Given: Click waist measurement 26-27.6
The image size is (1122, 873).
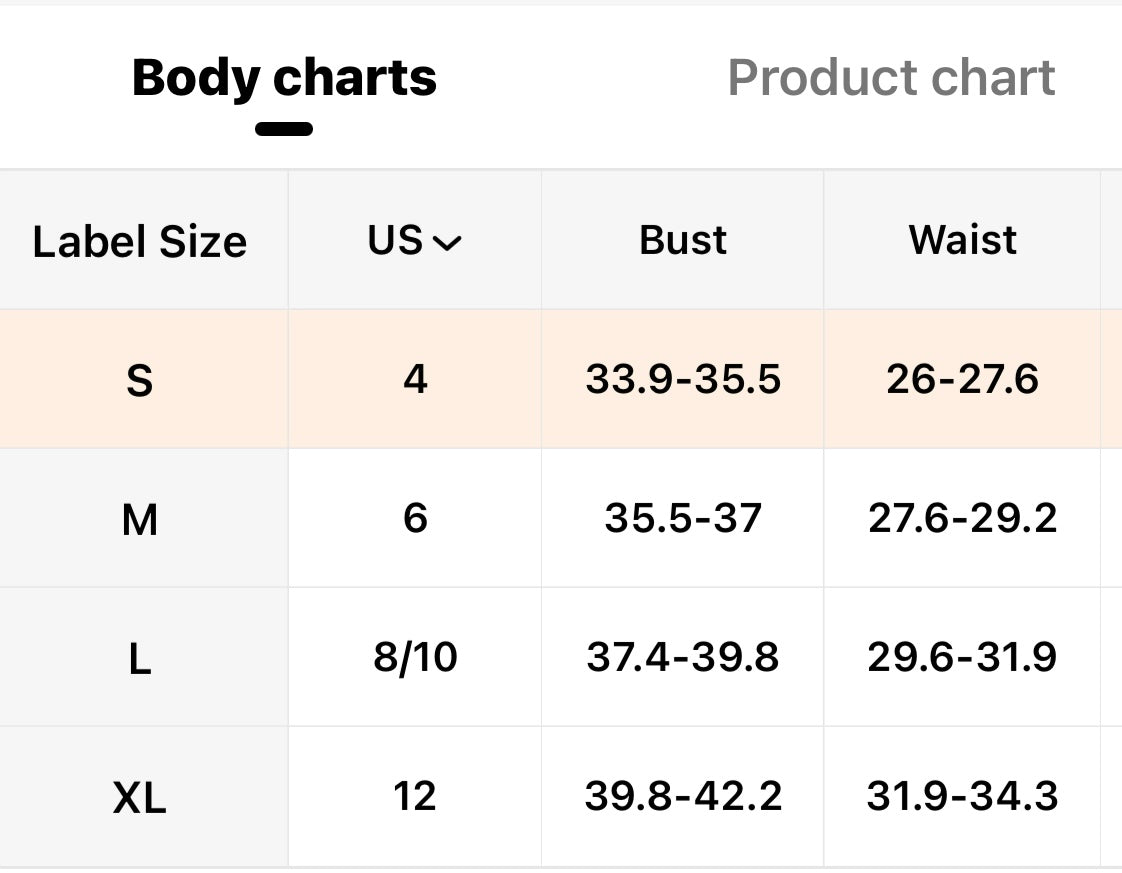Looking at the screenshot, I should [x=963, y=380].
